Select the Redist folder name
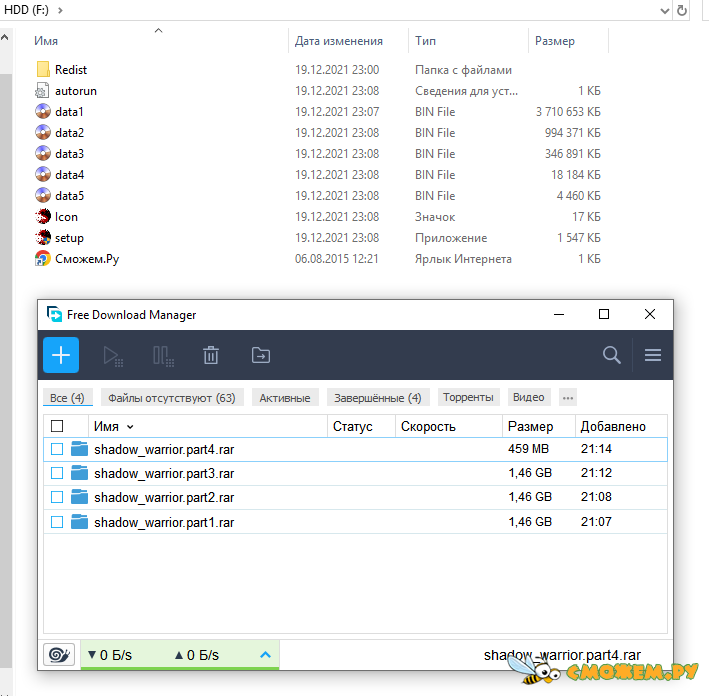Screen dimensions: 709x696 pos(71,70)
